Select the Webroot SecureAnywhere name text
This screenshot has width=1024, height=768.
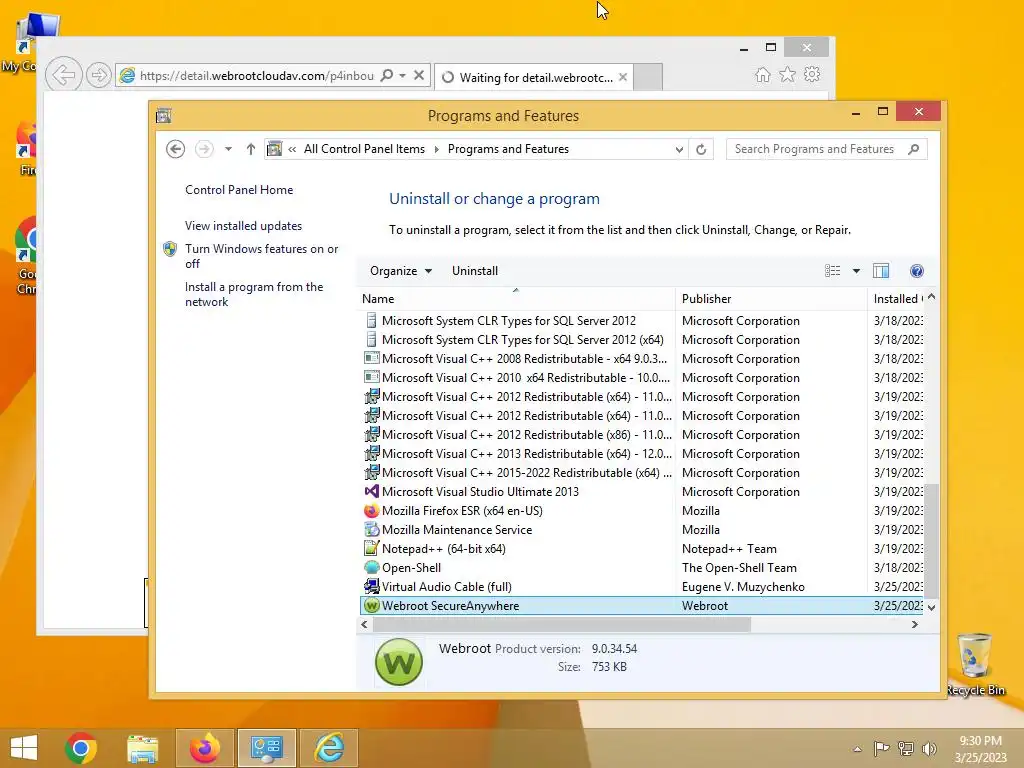451,606
